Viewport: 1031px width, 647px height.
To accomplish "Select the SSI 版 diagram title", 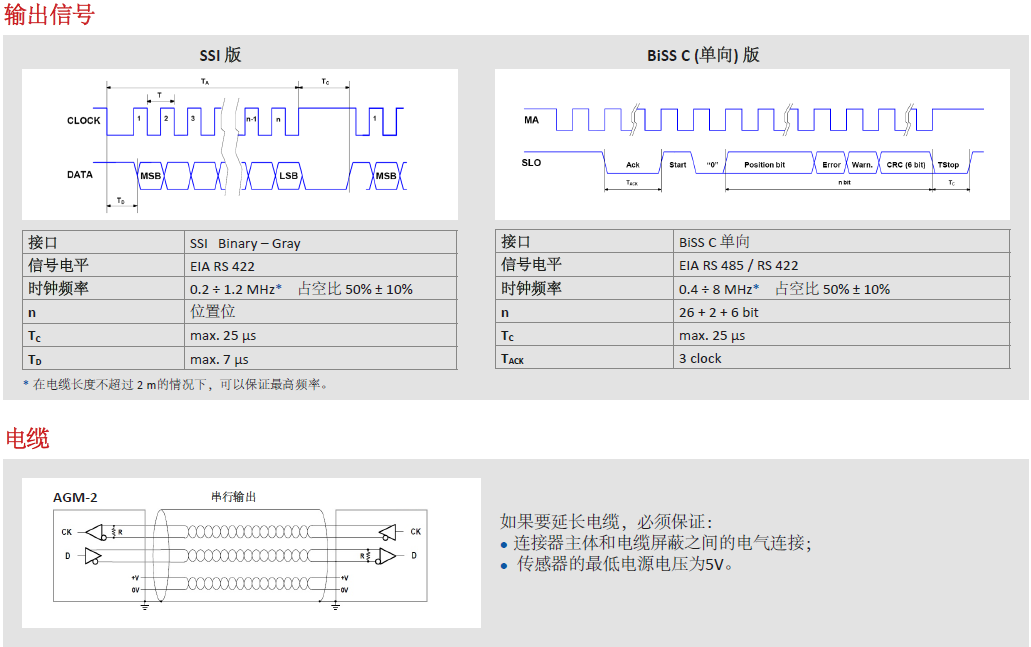I will click(x=221, y=55).
